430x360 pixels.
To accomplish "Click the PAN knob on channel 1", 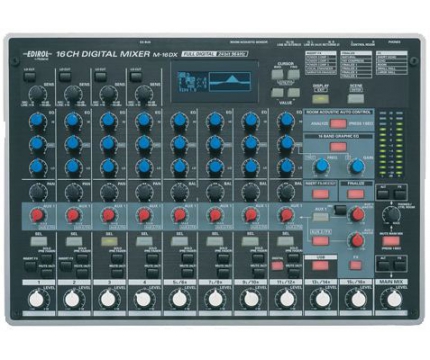I will click(37, 192).
